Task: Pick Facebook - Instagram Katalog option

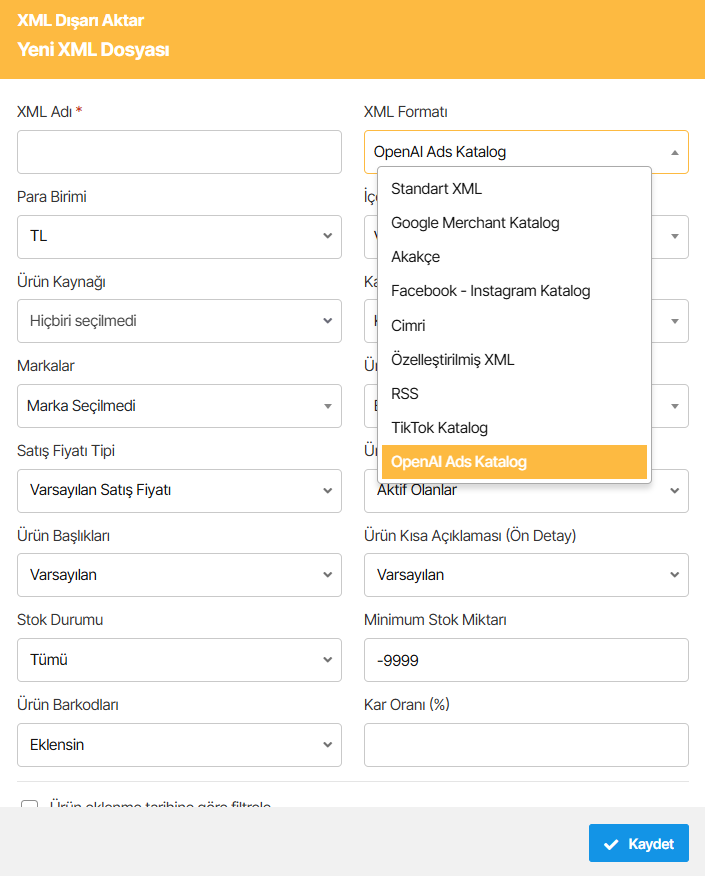Action: (x=514, y=291)
